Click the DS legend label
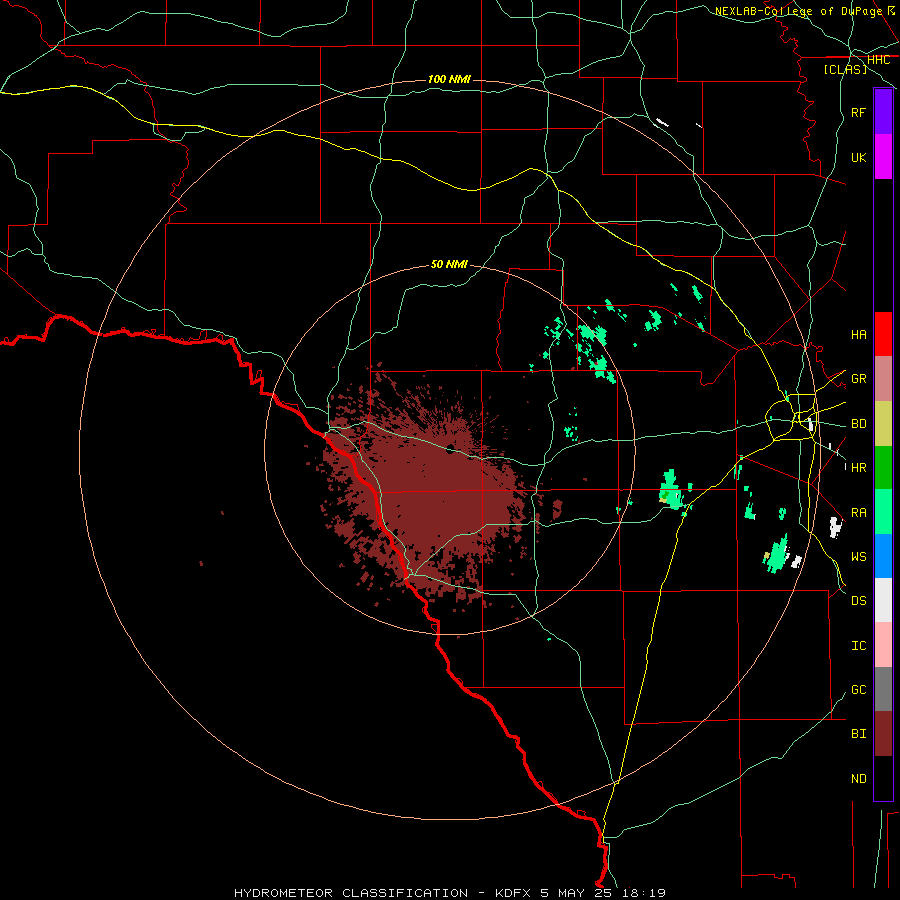Image resolution: width=900 pixels, height=900 pixels. click(x=858, y=601)
